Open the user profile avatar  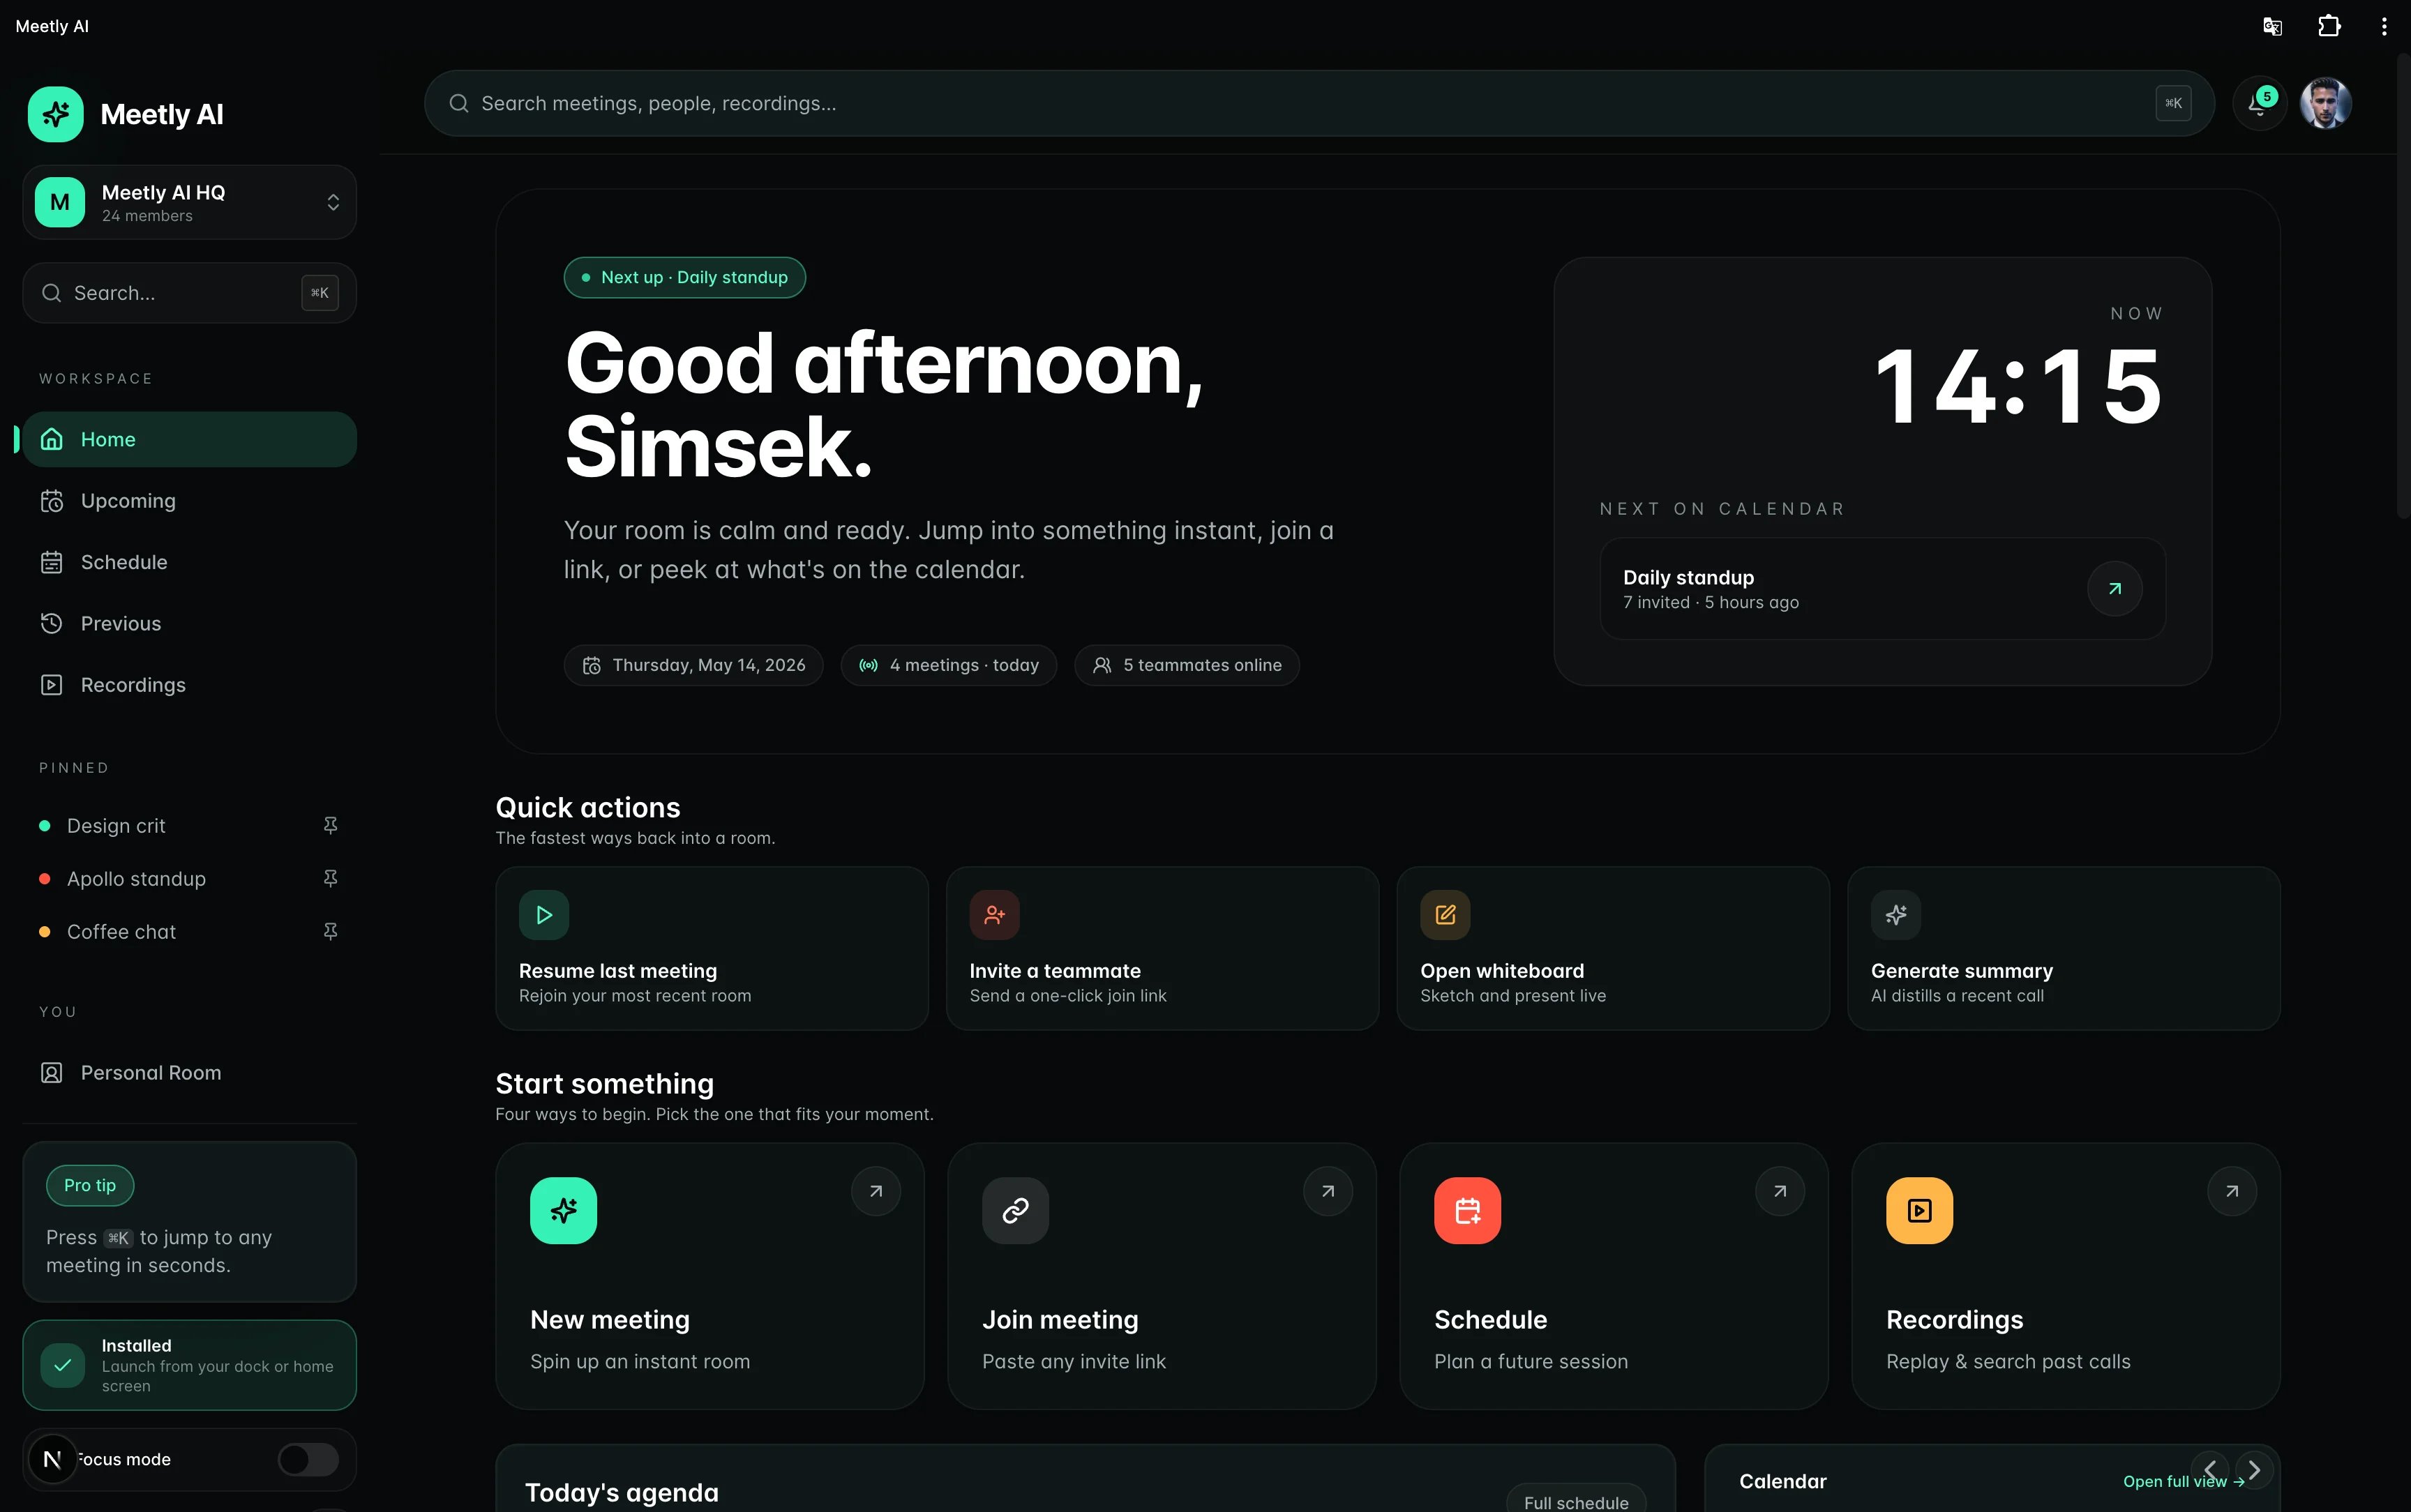2325,103
